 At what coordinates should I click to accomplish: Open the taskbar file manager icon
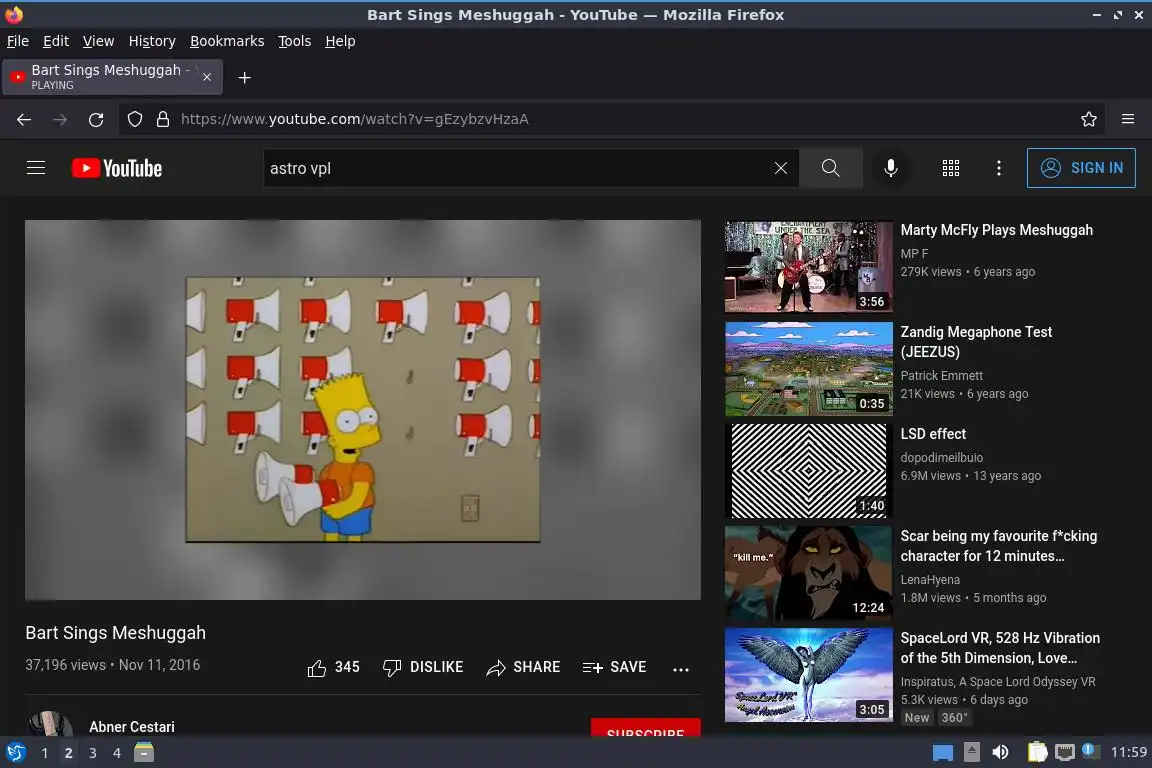pos(144,753)
